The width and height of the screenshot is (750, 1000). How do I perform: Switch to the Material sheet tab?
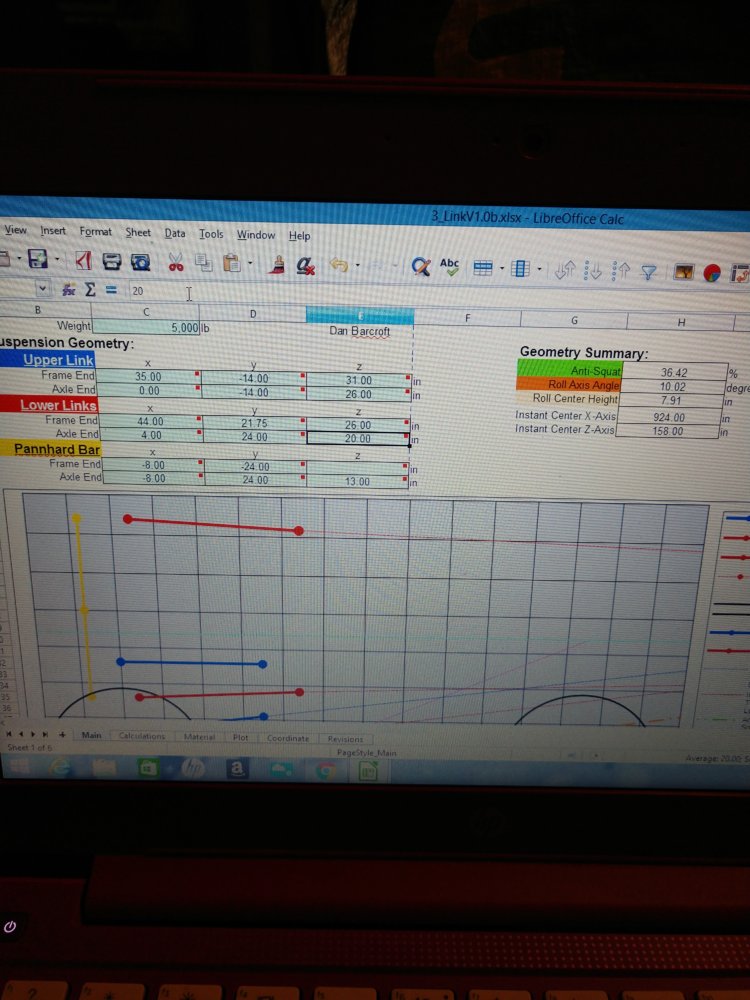coord(199,737)
